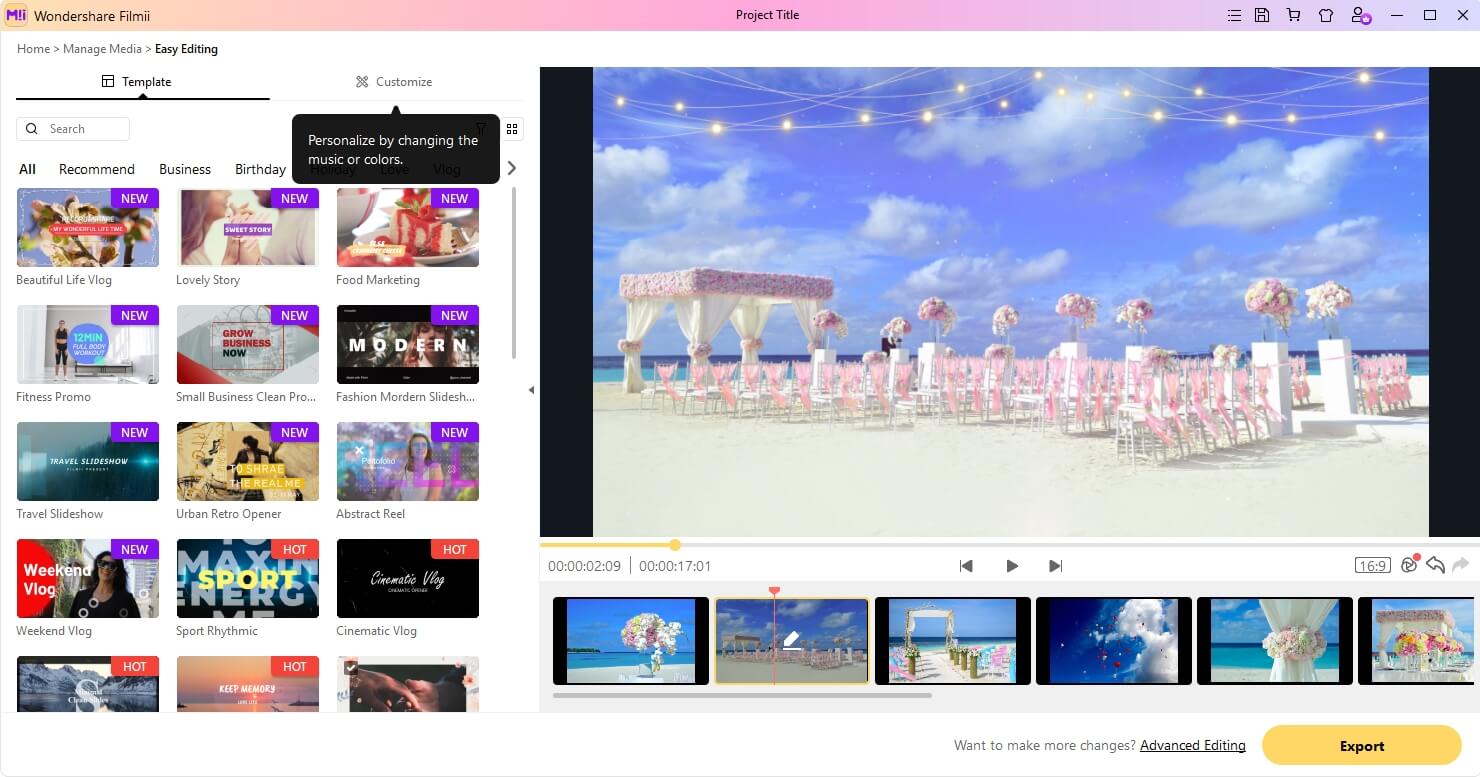Click the template list vertical scrollbar
1480x777 pixels.
(514, 273)
